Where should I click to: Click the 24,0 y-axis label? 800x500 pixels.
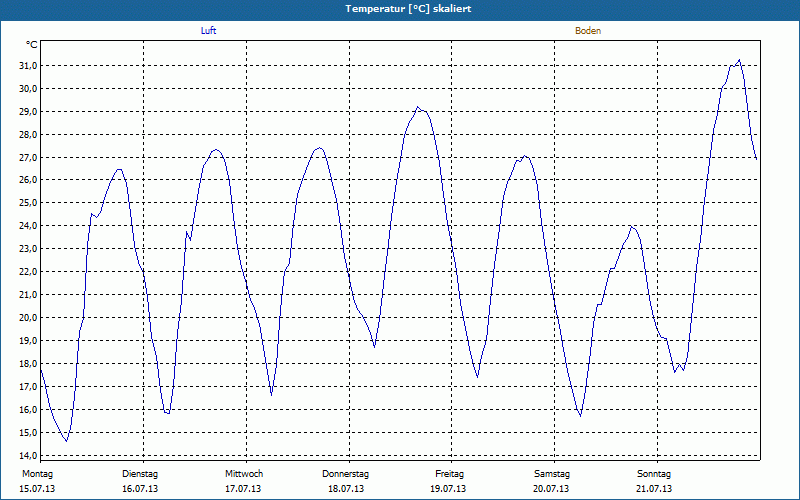pos(28,226)
